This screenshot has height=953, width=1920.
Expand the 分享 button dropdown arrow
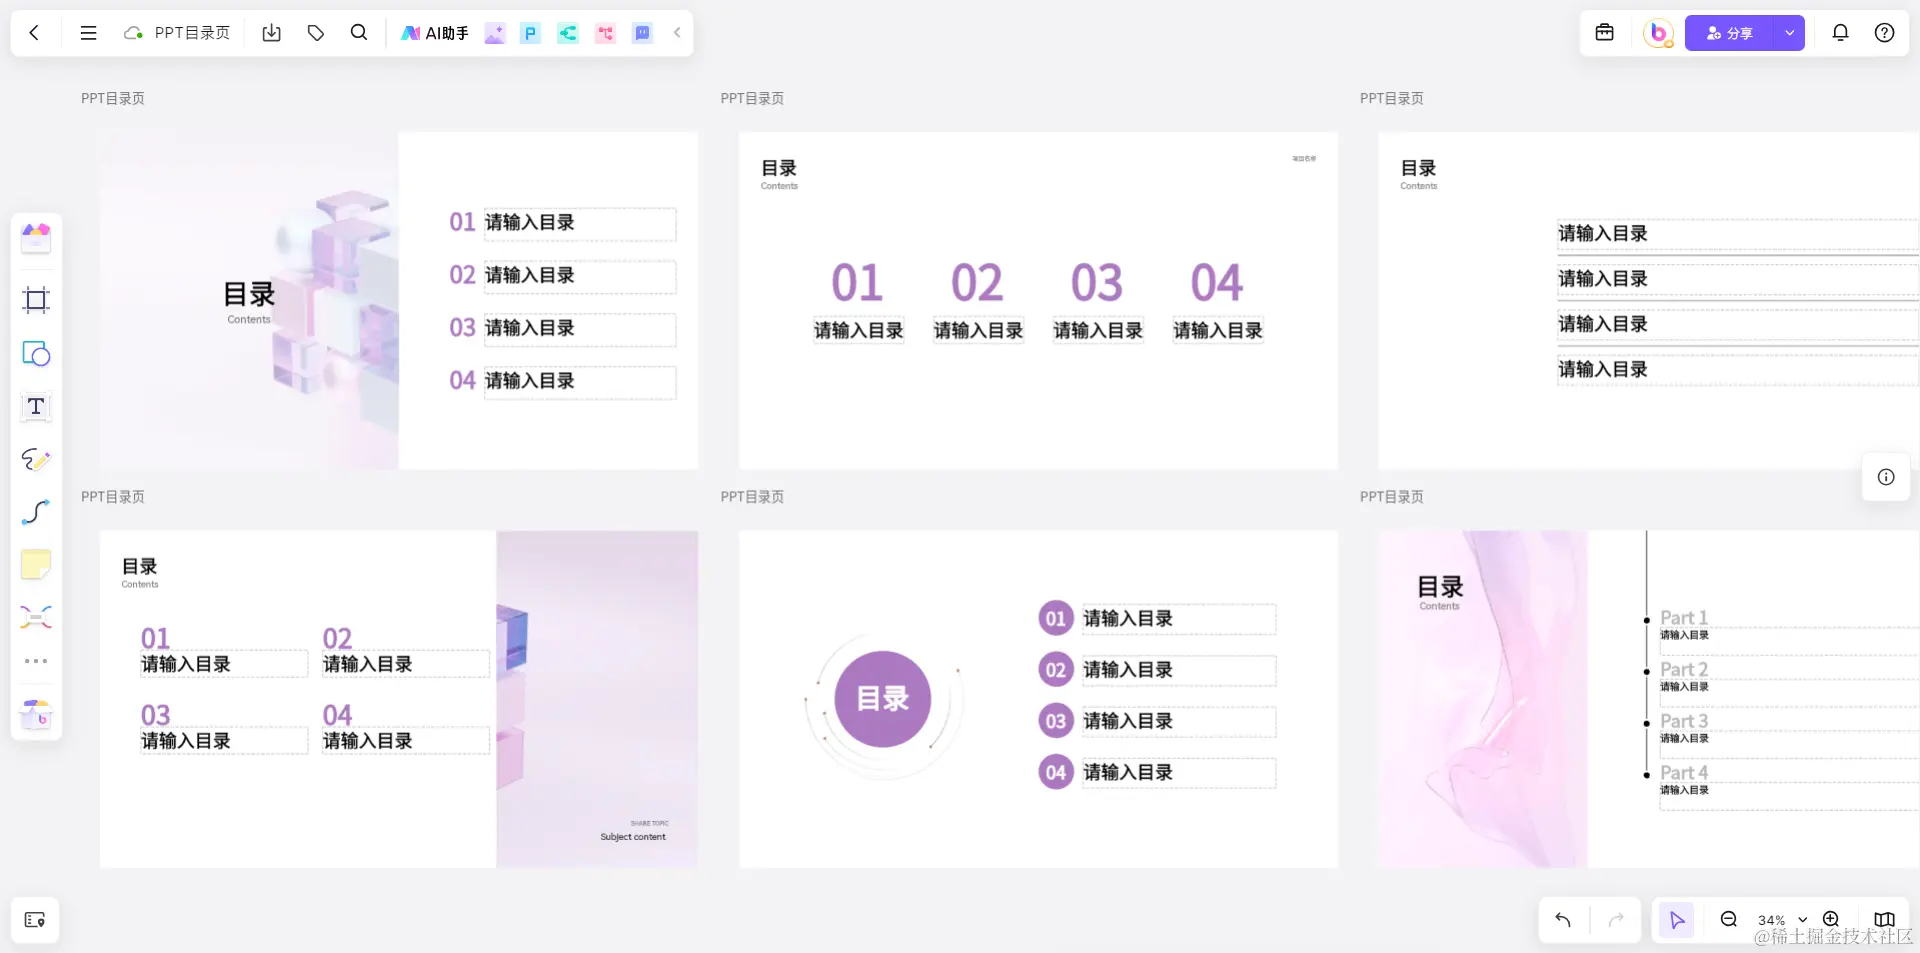tap(1790, 32)
